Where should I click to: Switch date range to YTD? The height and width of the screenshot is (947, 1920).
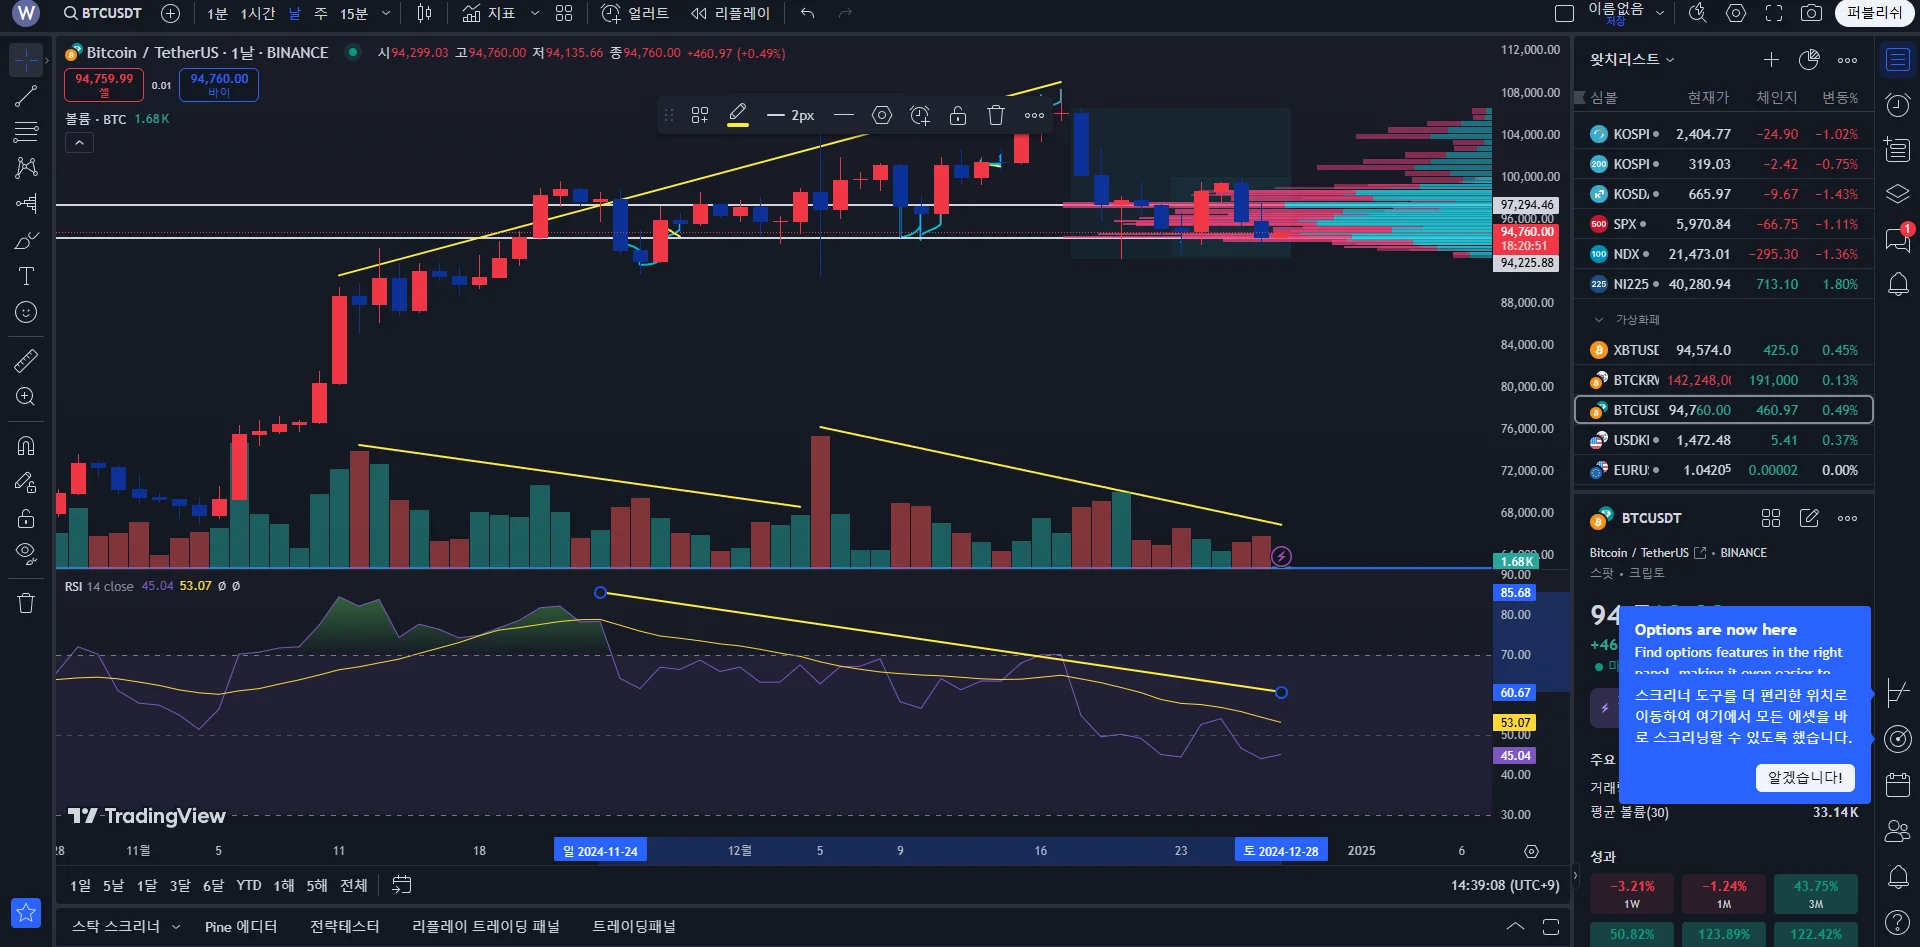(x=249, y=885)
